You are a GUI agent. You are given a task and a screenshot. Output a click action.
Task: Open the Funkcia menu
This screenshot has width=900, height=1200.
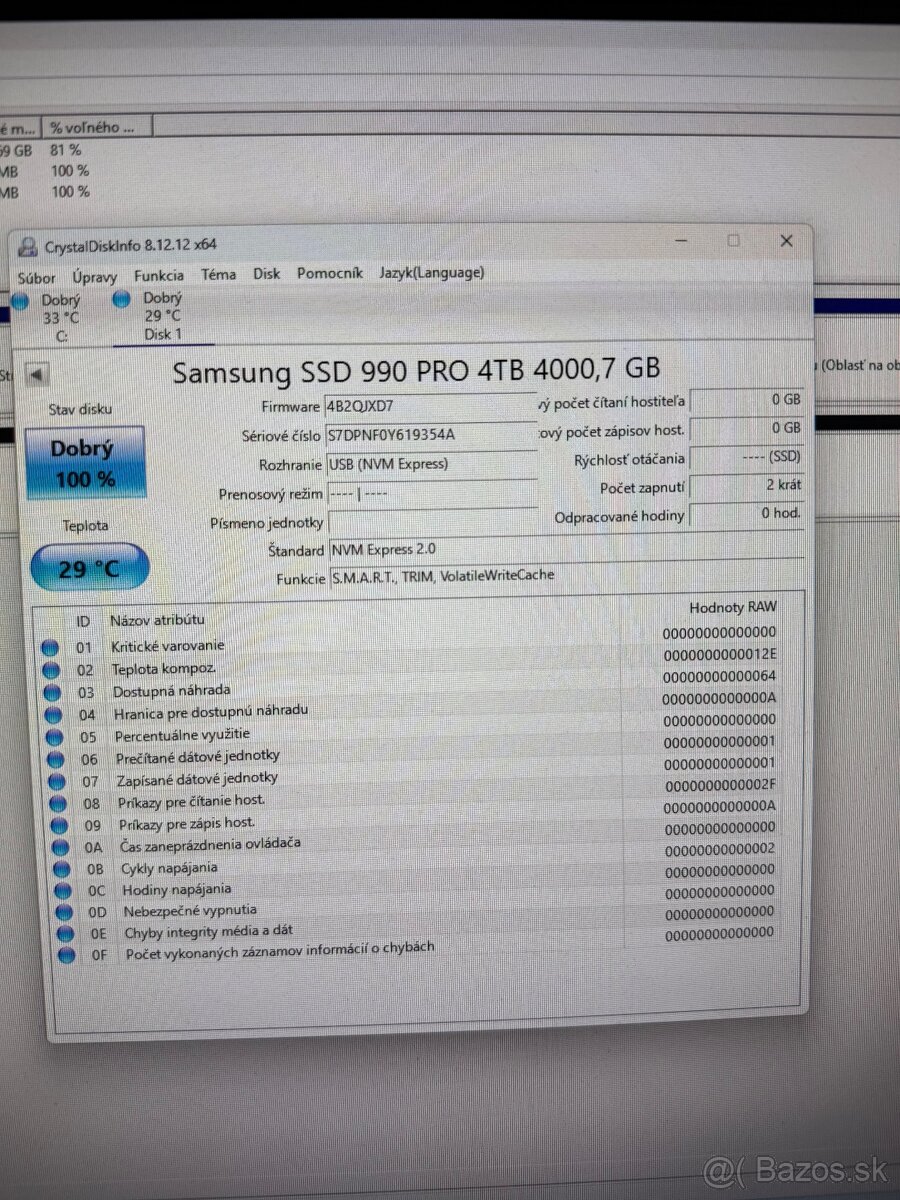[159, 275]
